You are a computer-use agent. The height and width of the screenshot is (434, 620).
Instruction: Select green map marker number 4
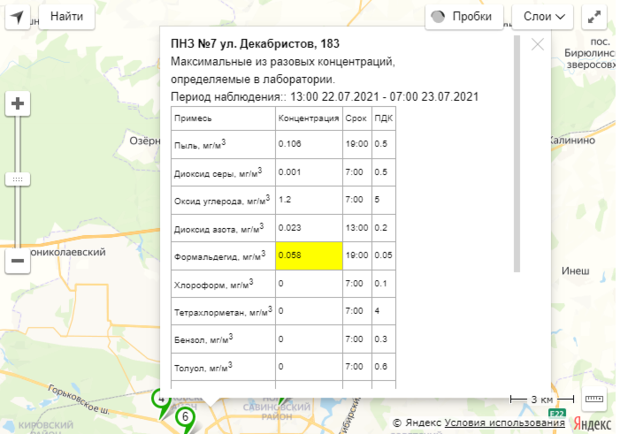pos(160,398)
